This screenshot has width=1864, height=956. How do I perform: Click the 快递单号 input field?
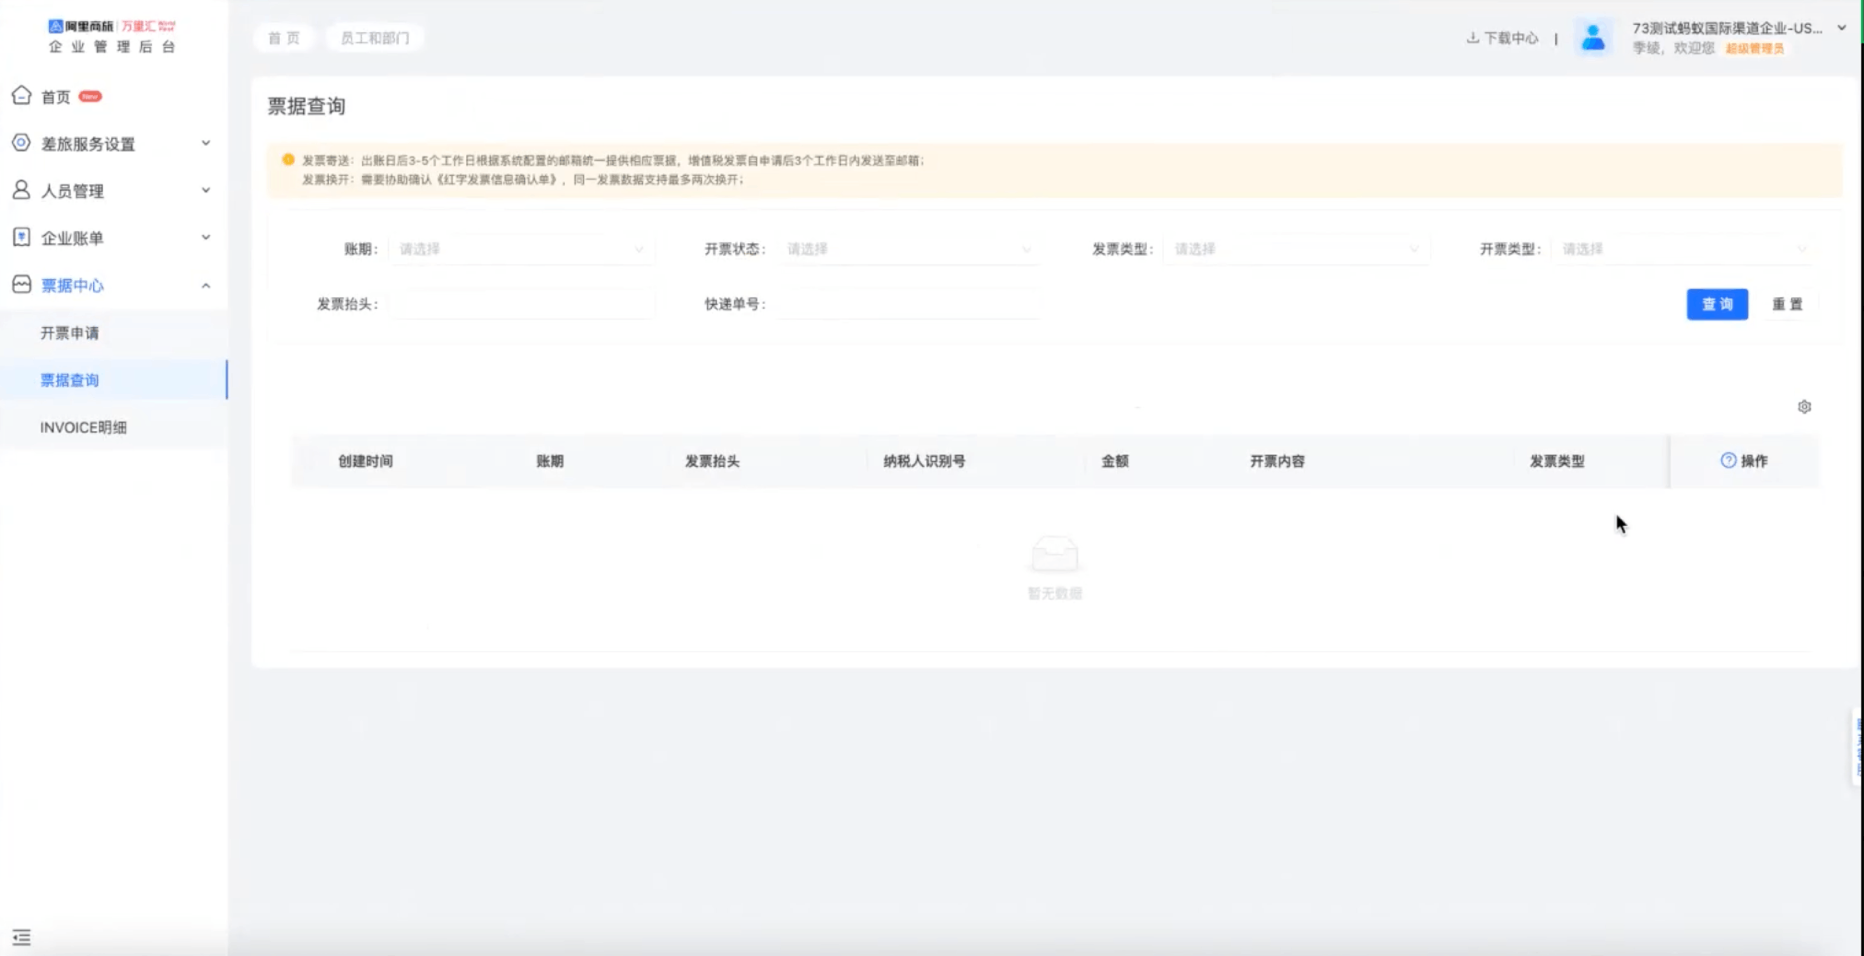click(909, 304)
